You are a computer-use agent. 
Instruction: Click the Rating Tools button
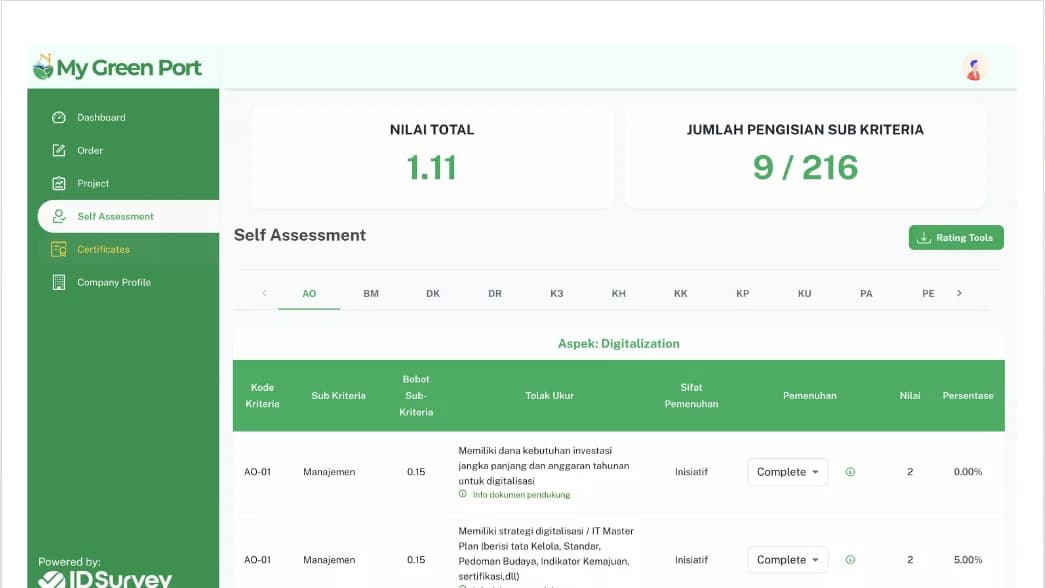click(x=956, y=238)
